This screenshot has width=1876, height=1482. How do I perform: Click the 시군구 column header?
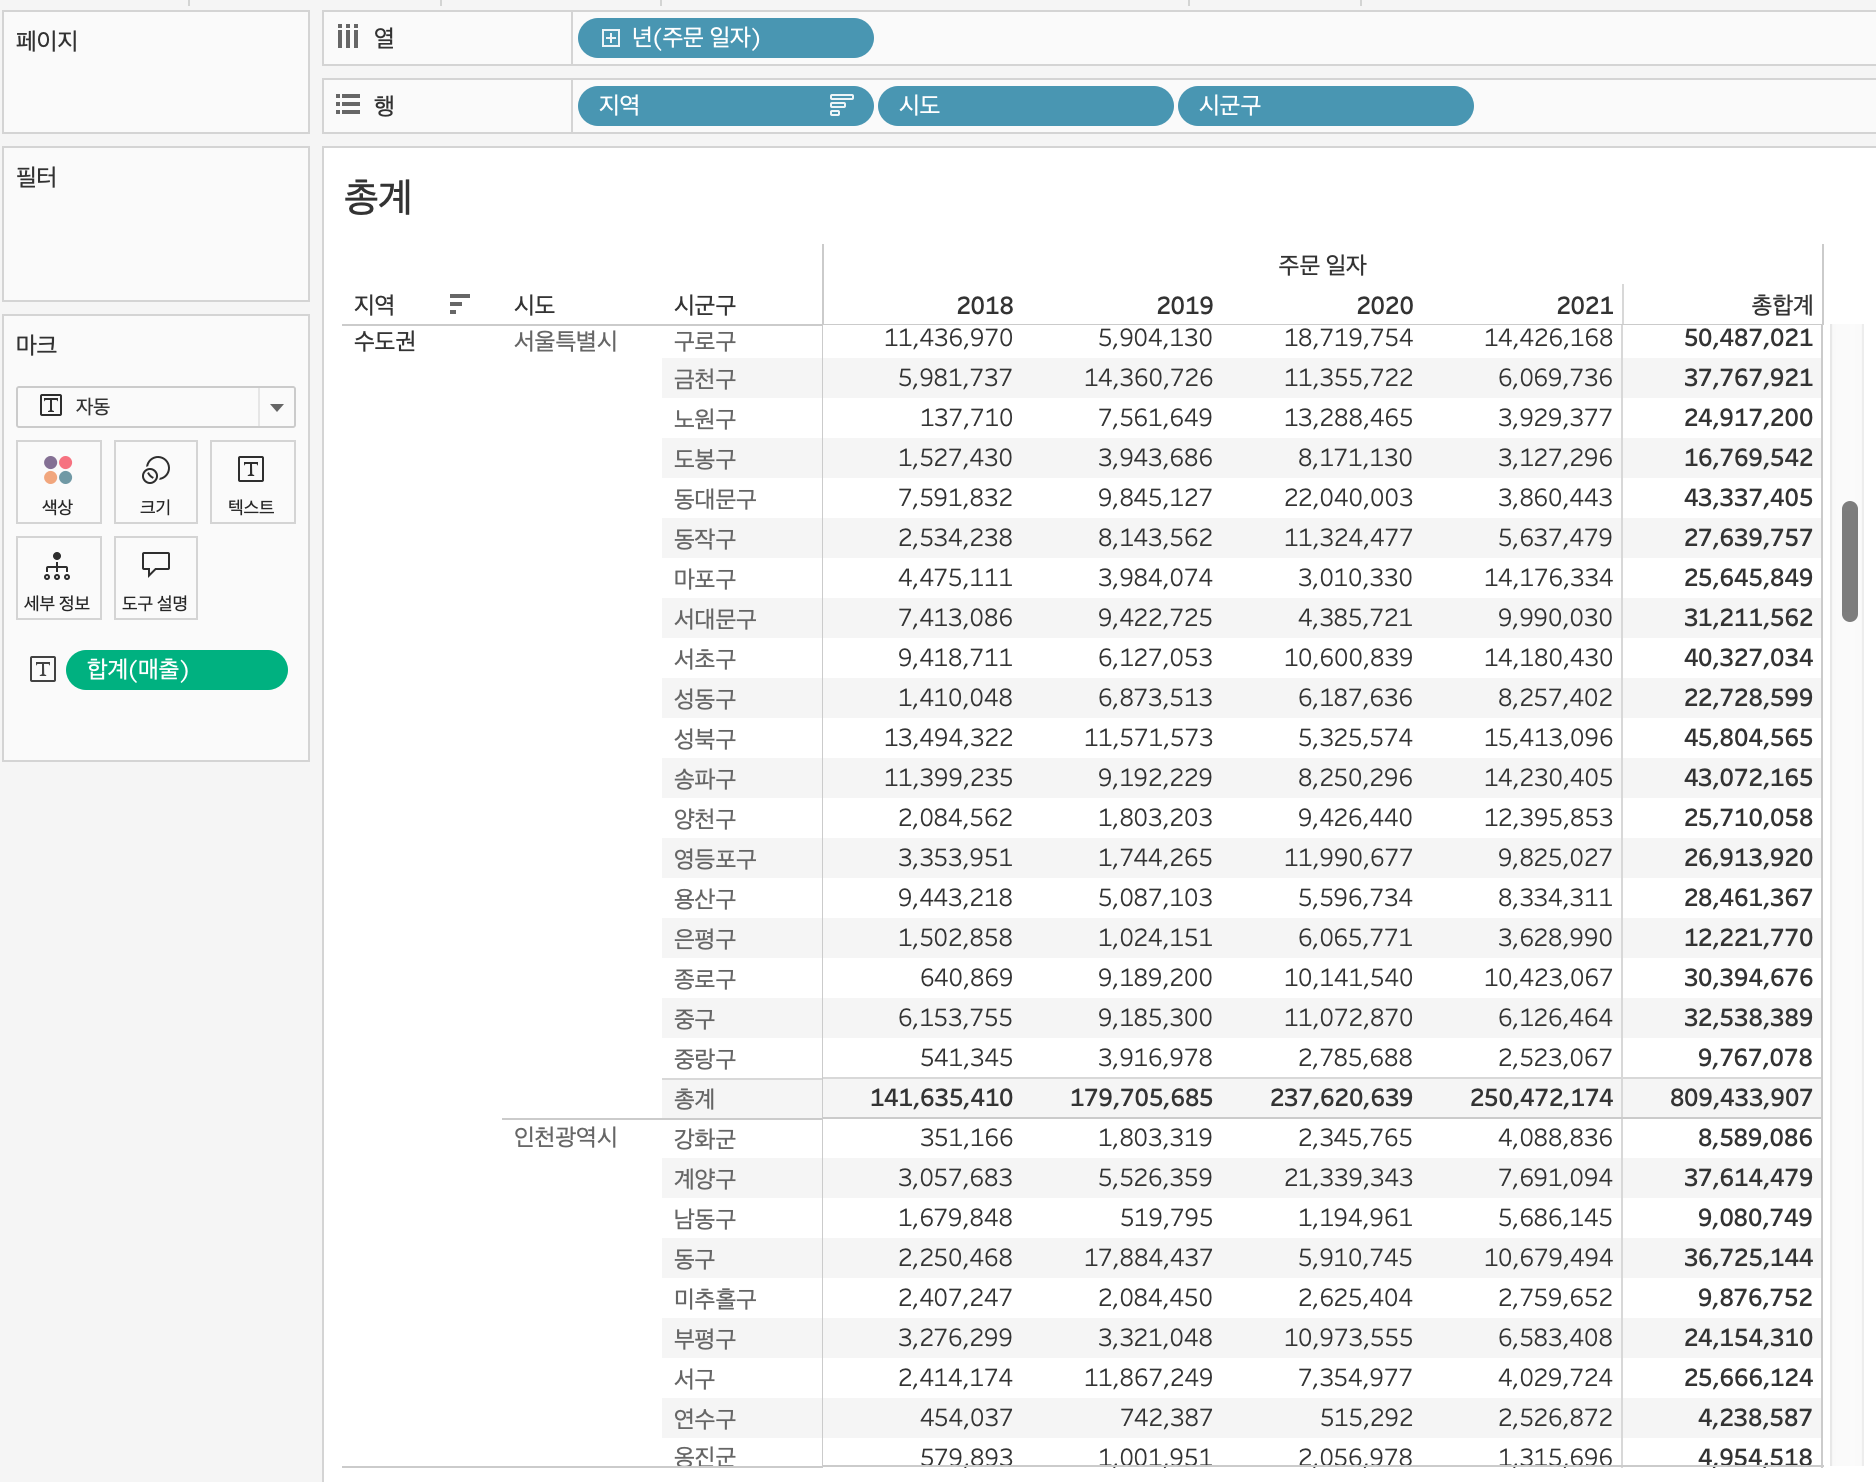tap(705, 304)
